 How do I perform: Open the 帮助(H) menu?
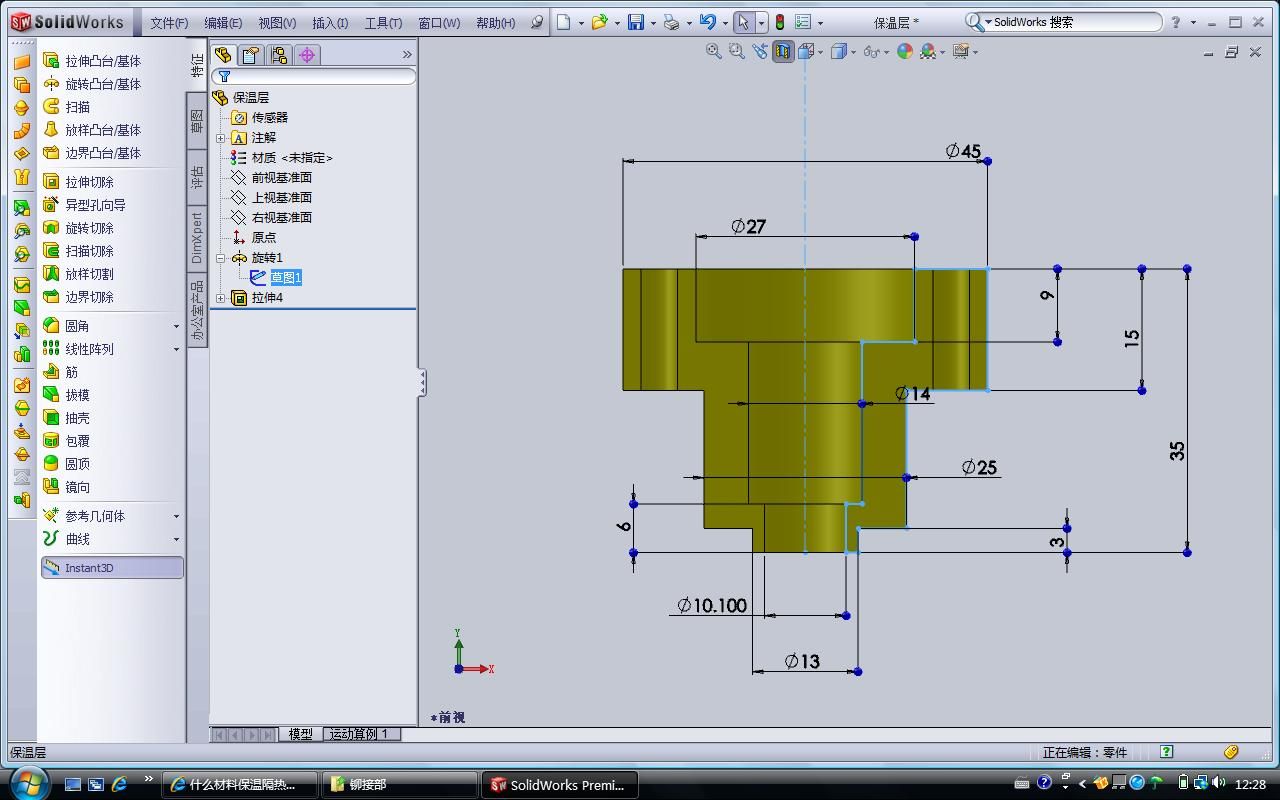click(x=496, y=23)
